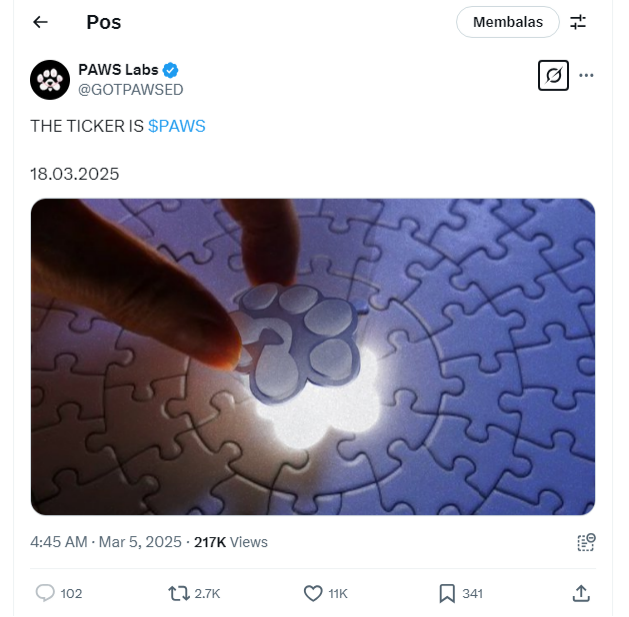The height and width of the screenshot is (617, 629).
Task: Click the share upload icon
Action: point(581,593)
